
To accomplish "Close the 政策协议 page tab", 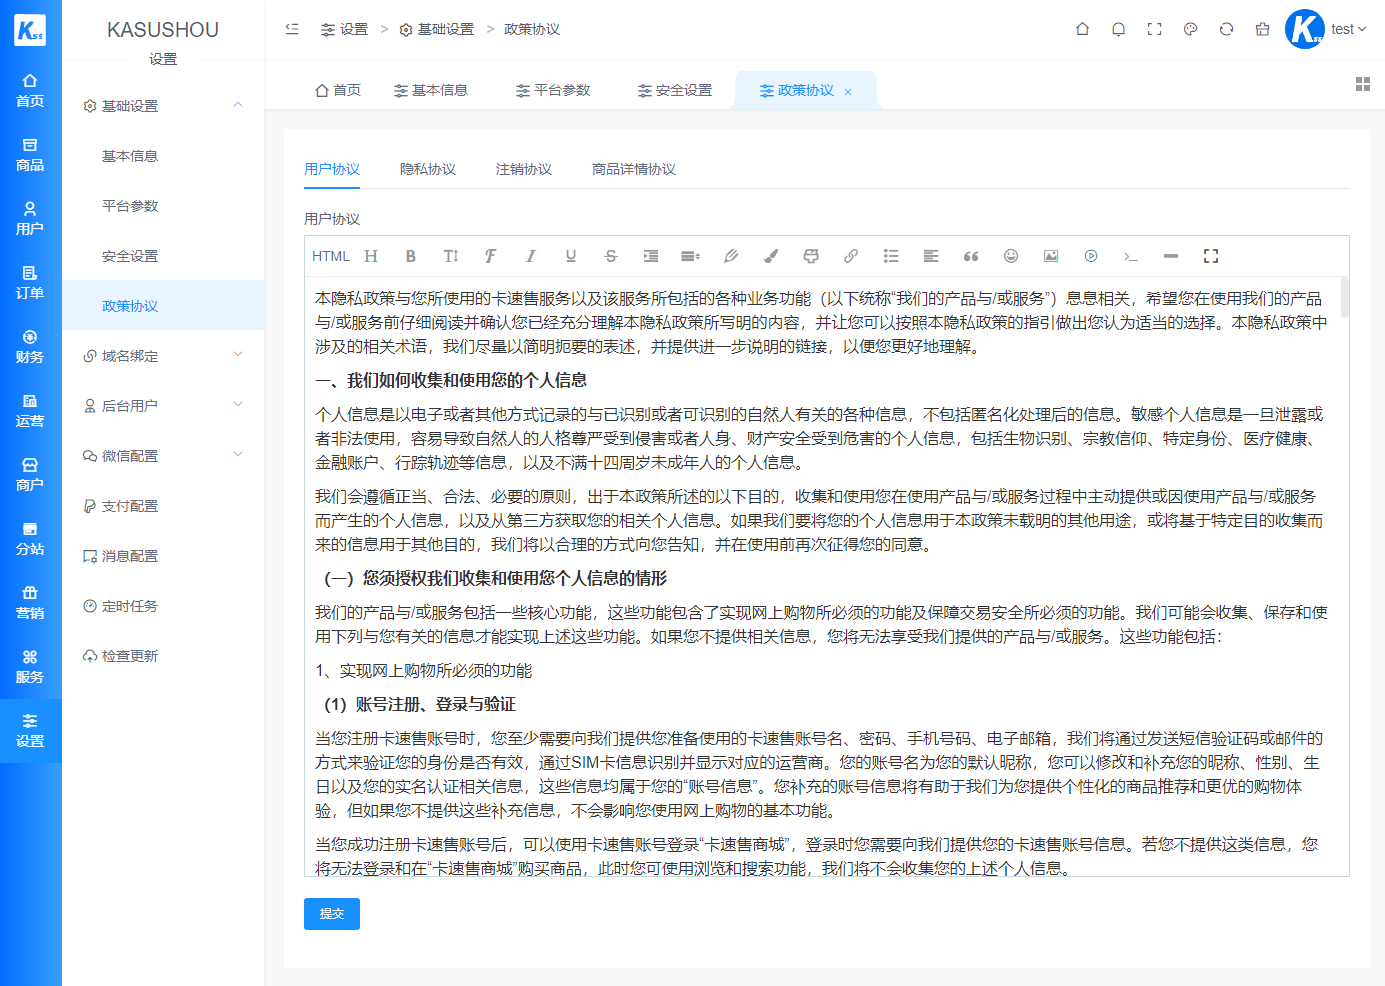I will (848, 91).
